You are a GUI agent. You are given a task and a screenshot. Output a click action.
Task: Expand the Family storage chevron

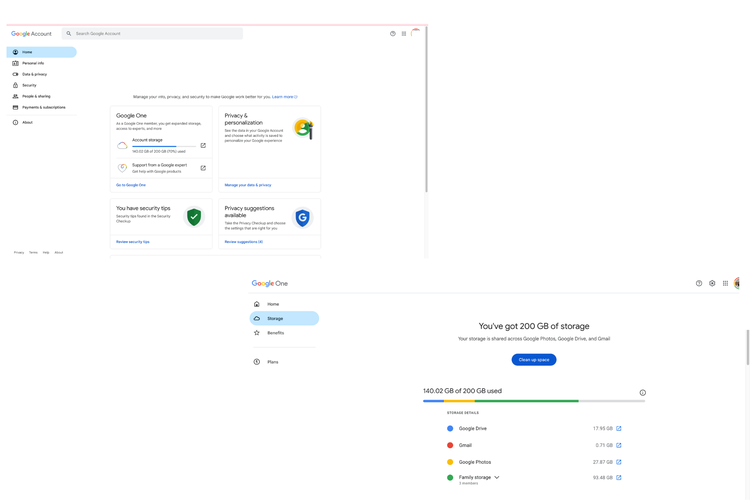[x=497, y=477]
